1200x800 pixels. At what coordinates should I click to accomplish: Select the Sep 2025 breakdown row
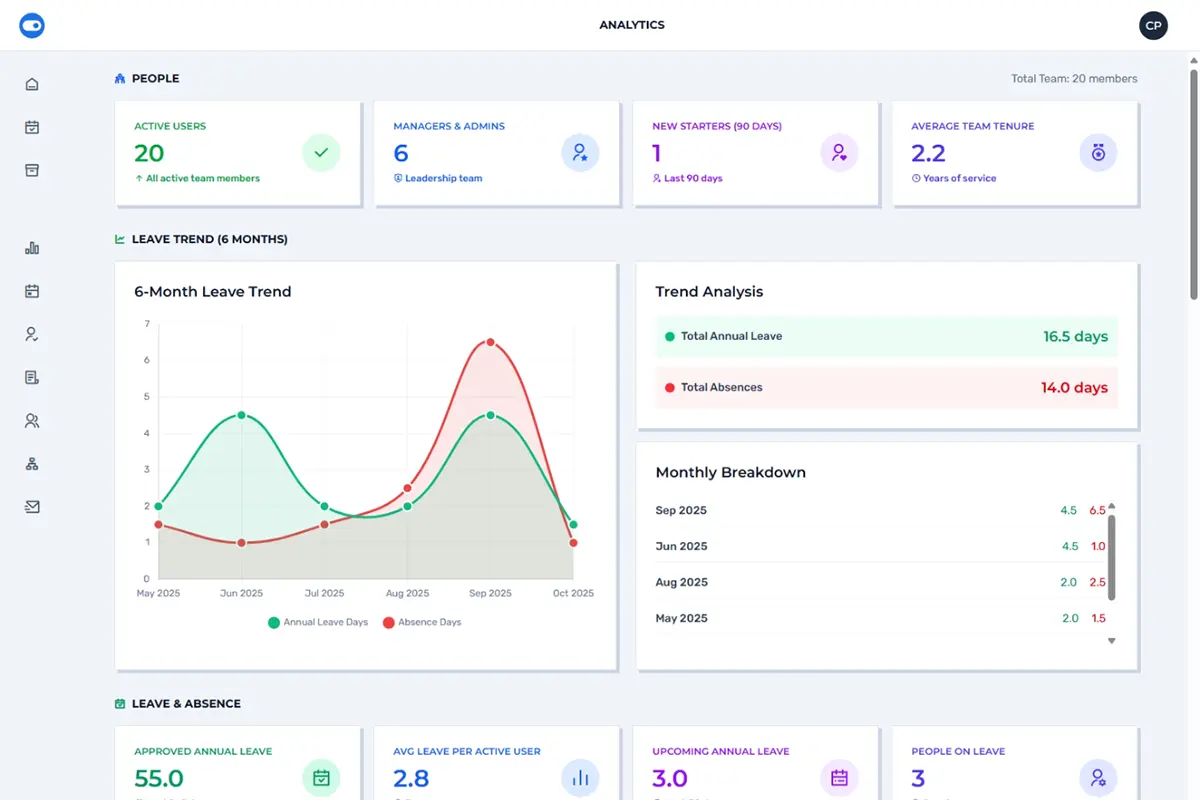point(880,510)
